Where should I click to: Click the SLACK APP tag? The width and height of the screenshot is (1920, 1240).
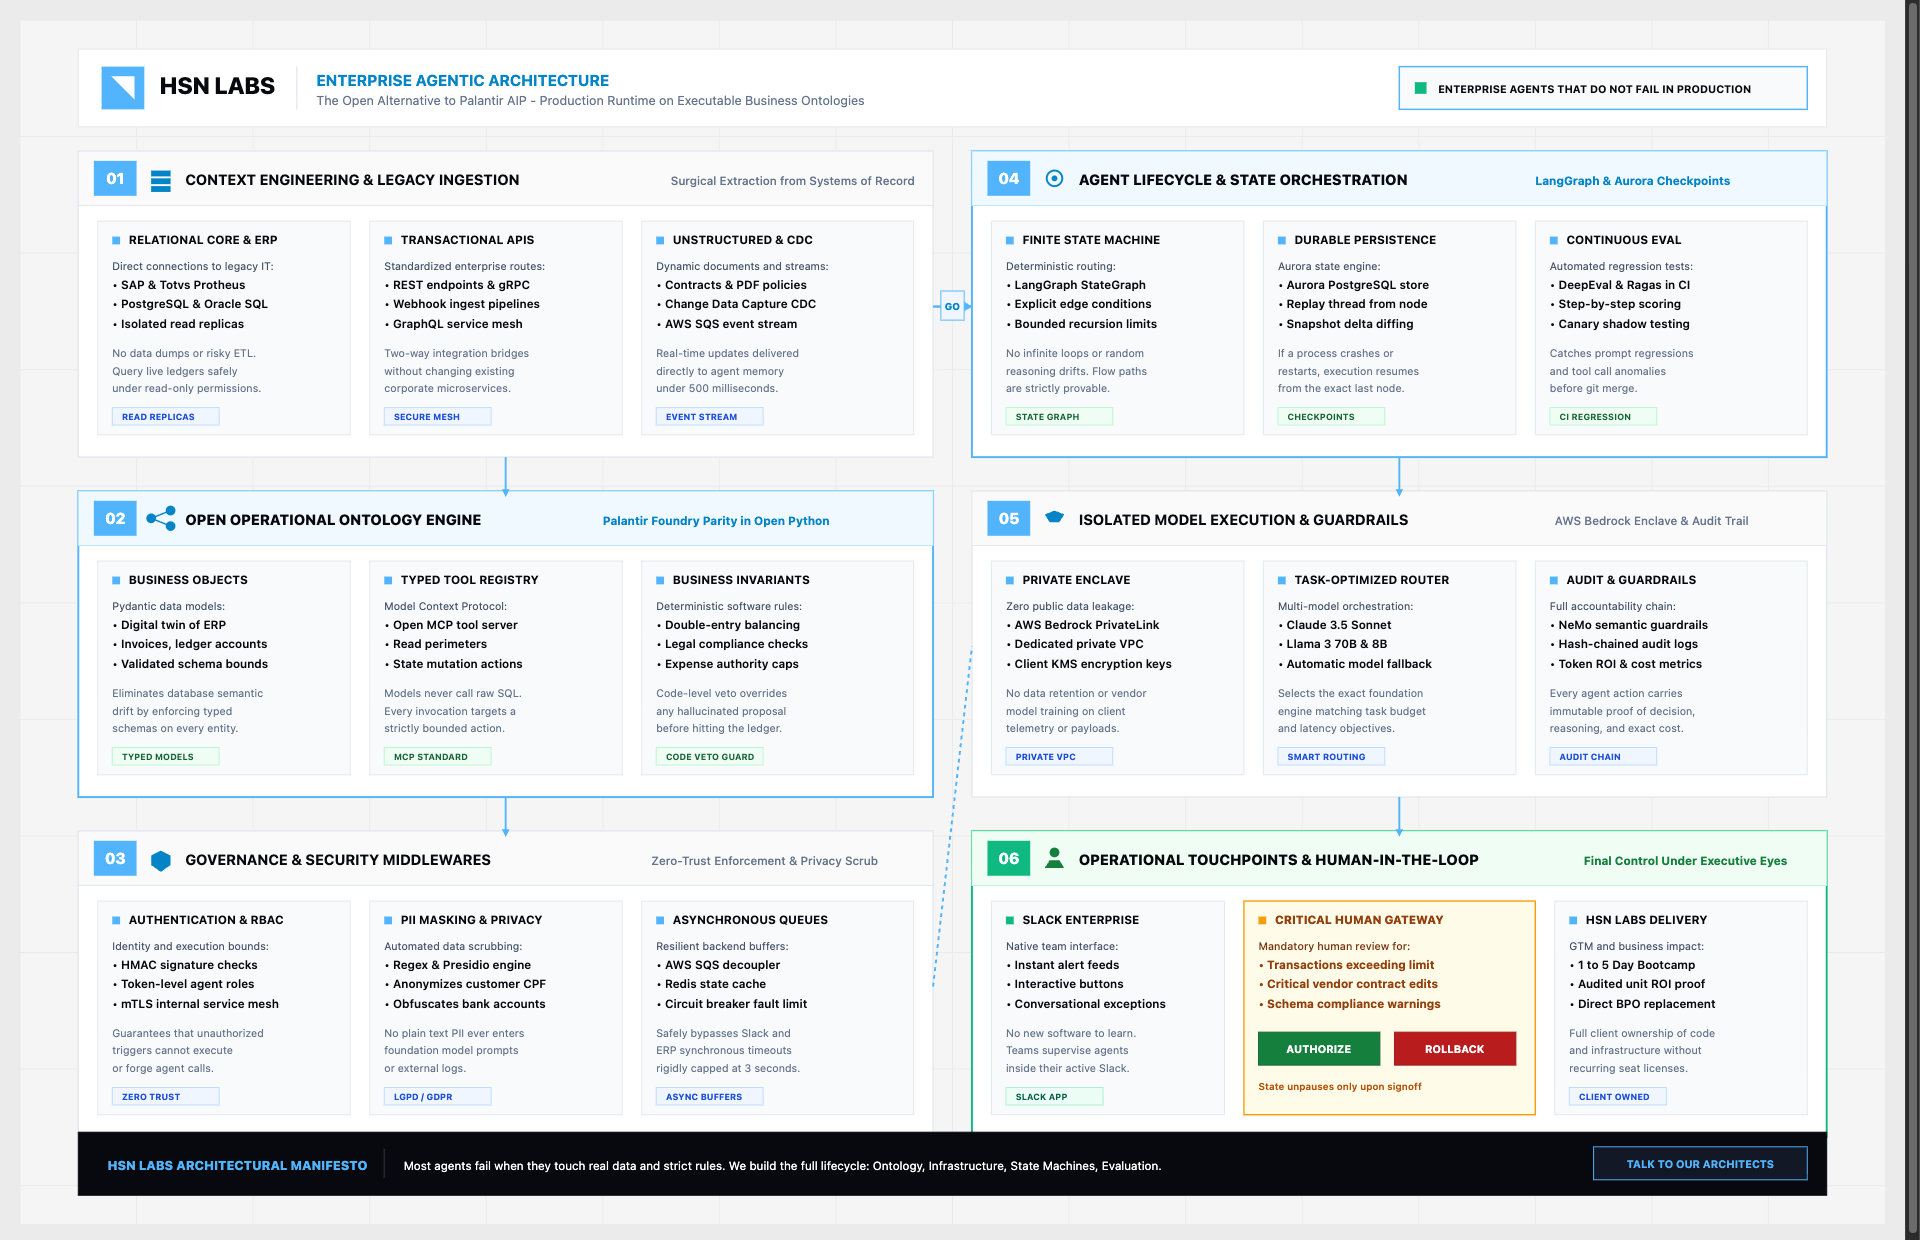coord(1054,1097)
